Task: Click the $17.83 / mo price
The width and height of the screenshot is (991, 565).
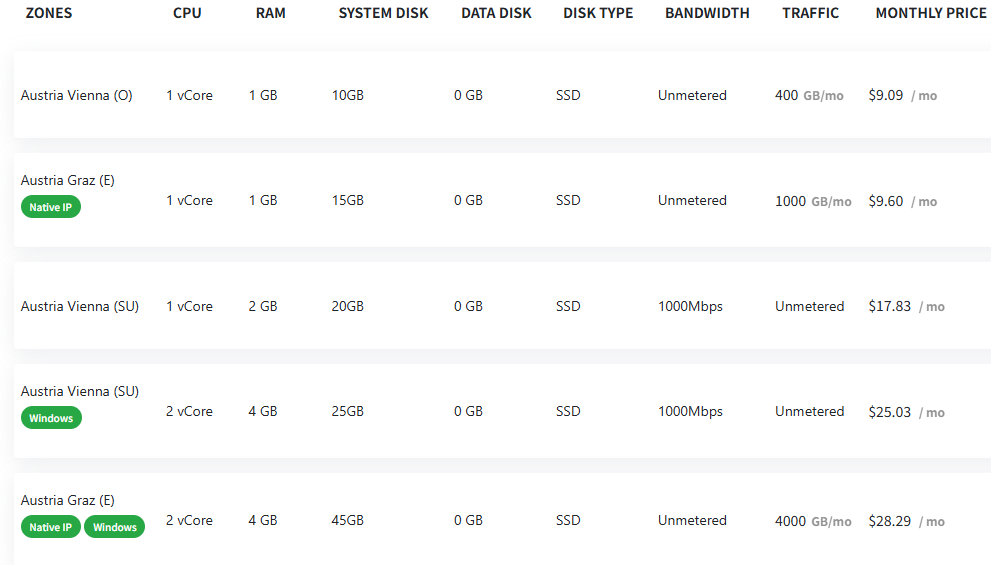Action: [906, 307]
